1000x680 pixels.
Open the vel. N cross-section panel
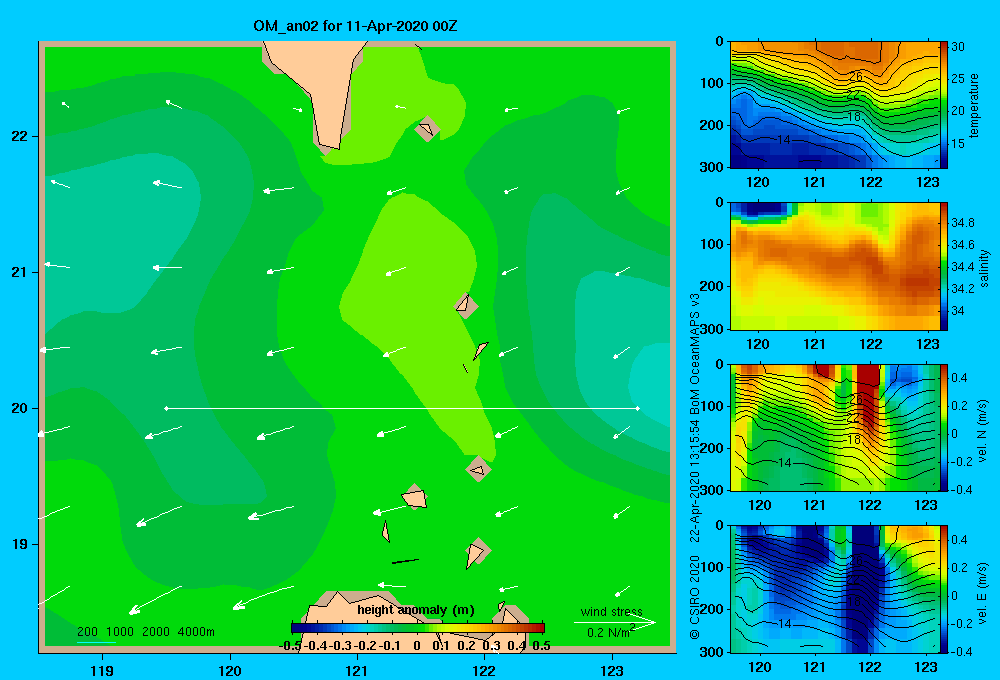(834, 427)
